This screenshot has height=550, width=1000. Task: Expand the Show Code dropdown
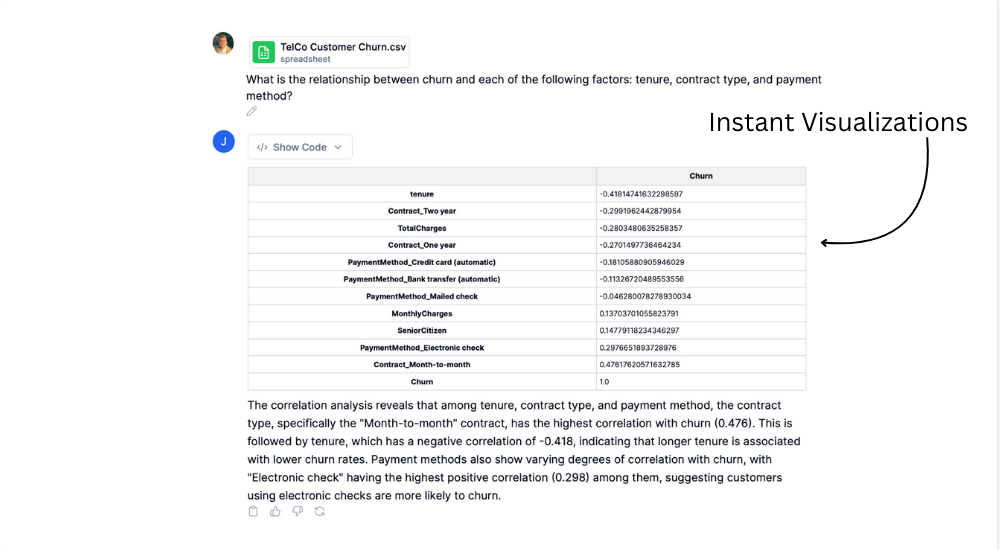300,147
